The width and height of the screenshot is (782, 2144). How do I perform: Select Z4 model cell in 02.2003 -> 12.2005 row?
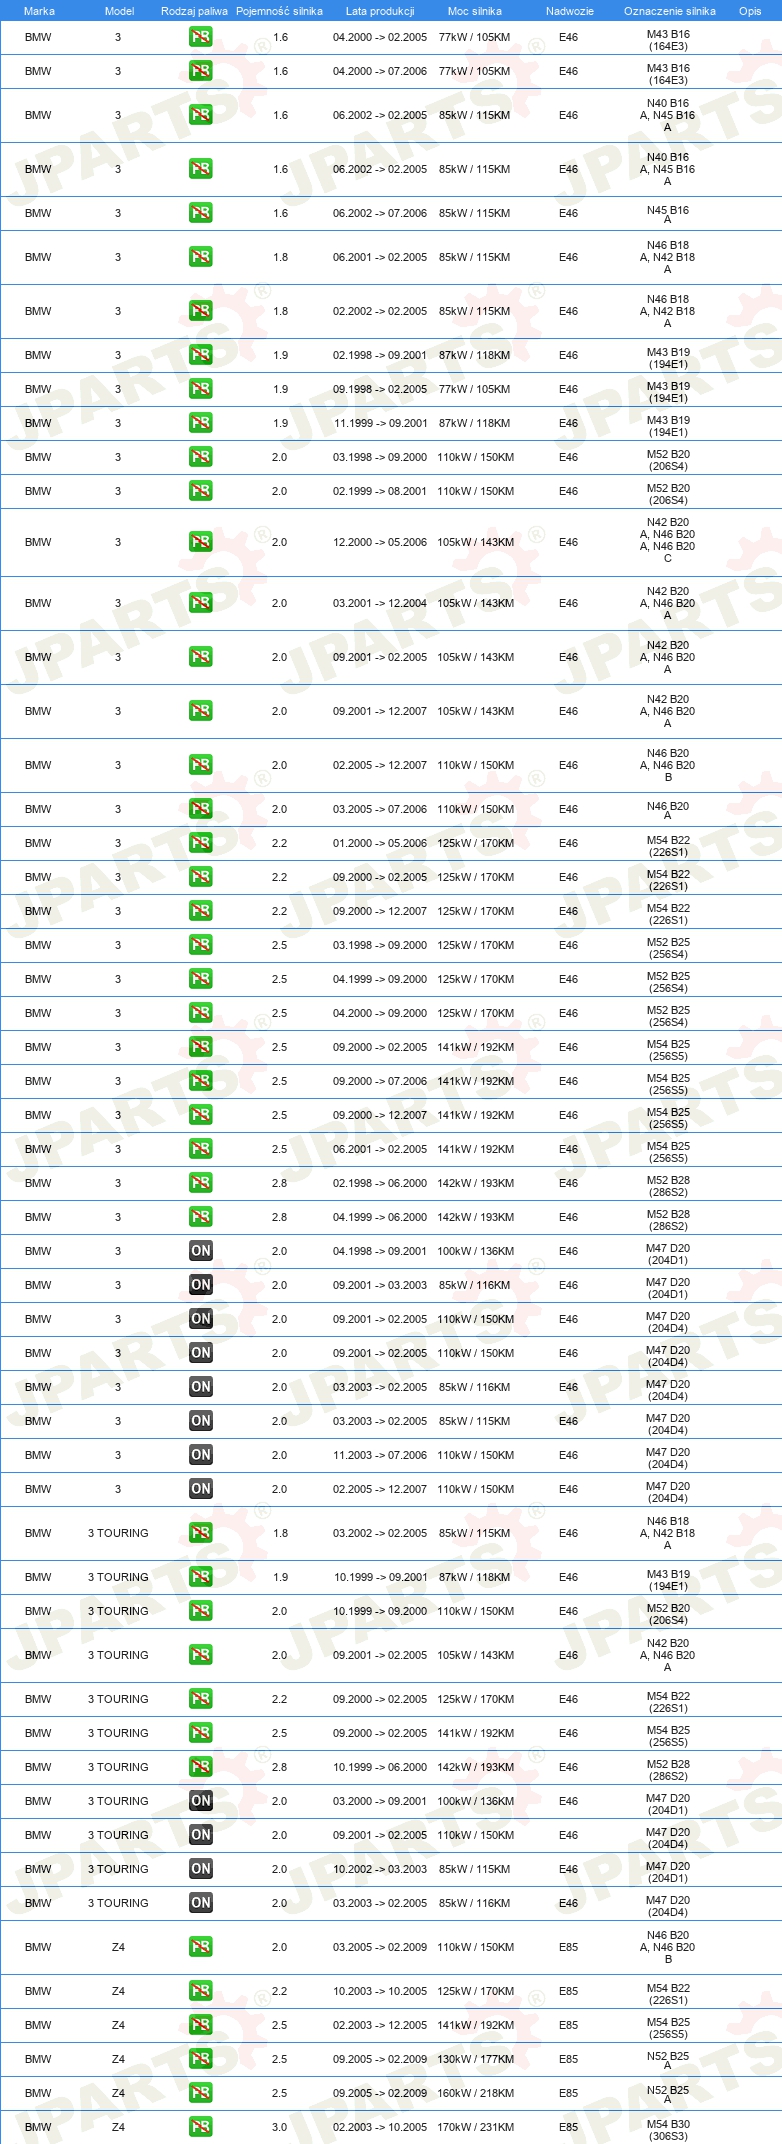coord(118,2025)
